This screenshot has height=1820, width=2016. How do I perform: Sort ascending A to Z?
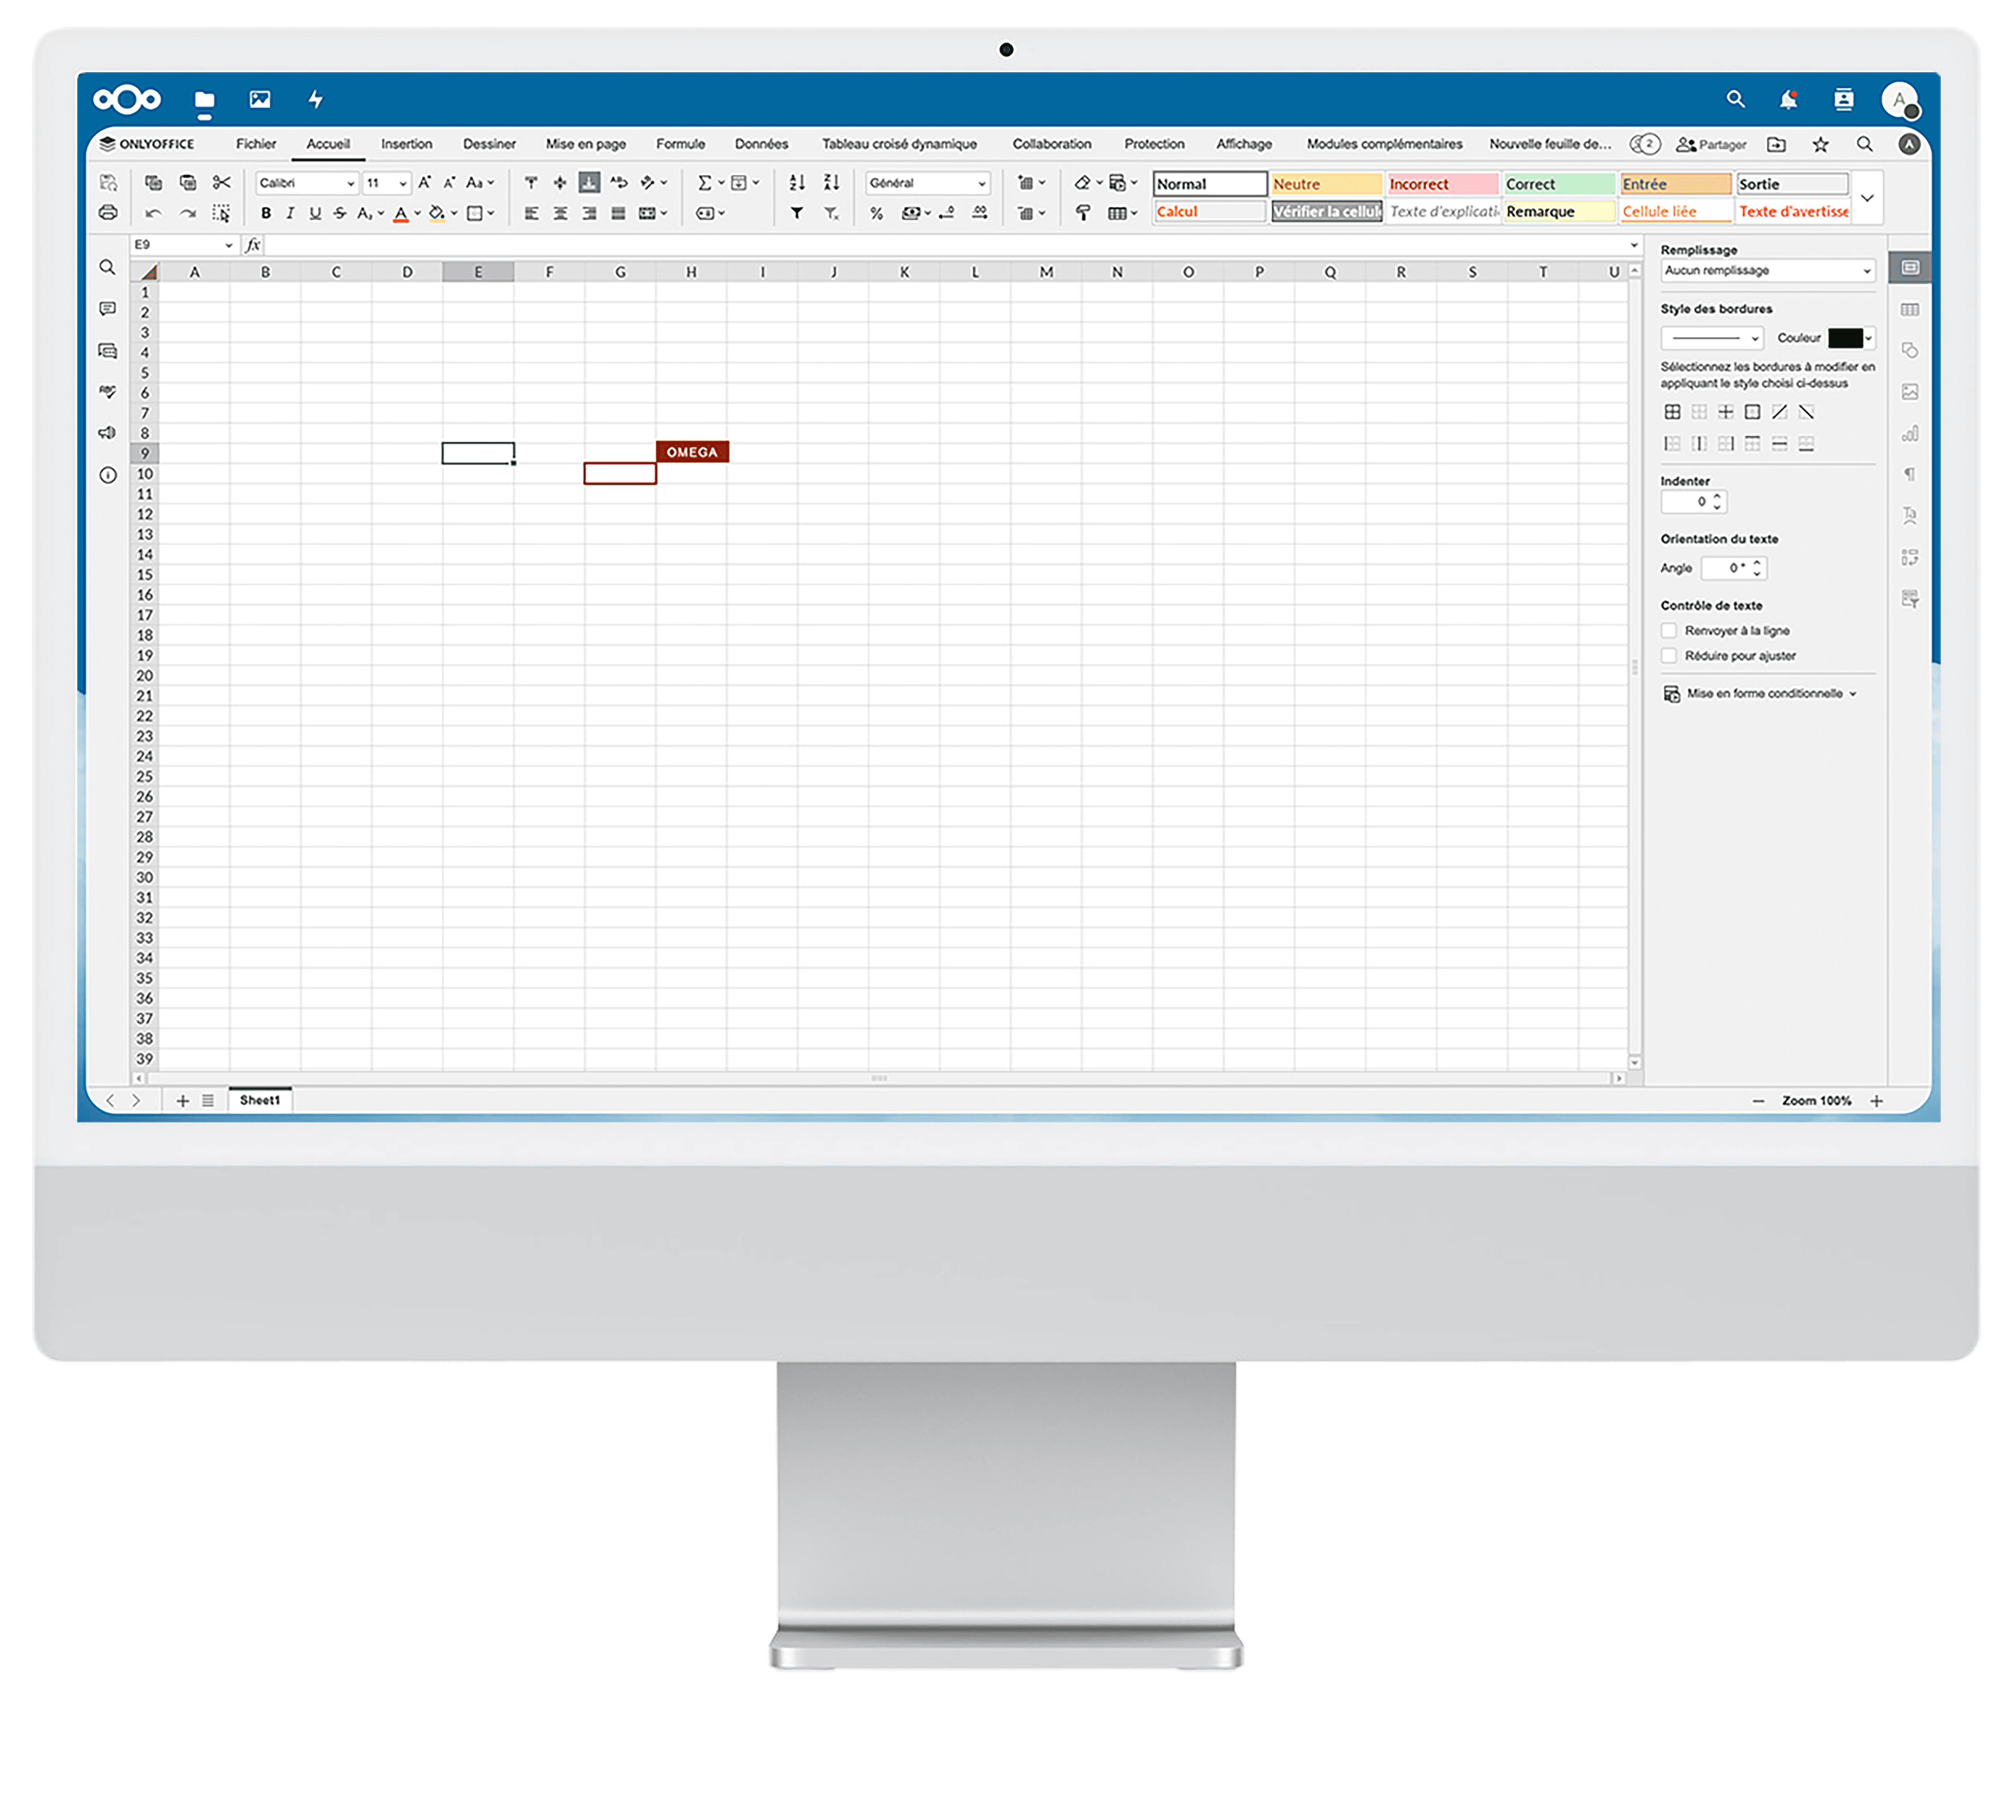click(797, 182)
